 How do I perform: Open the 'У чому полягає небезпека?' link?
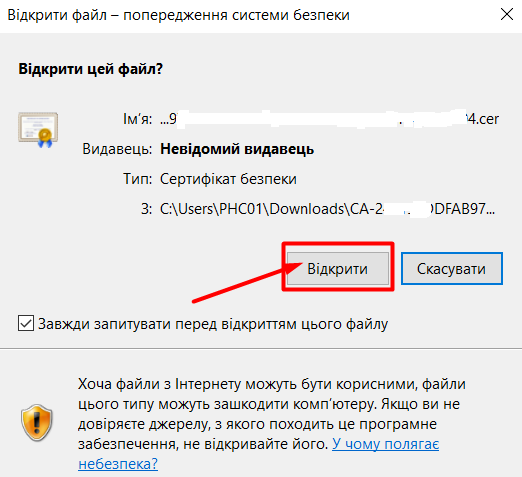coord(258,454)
